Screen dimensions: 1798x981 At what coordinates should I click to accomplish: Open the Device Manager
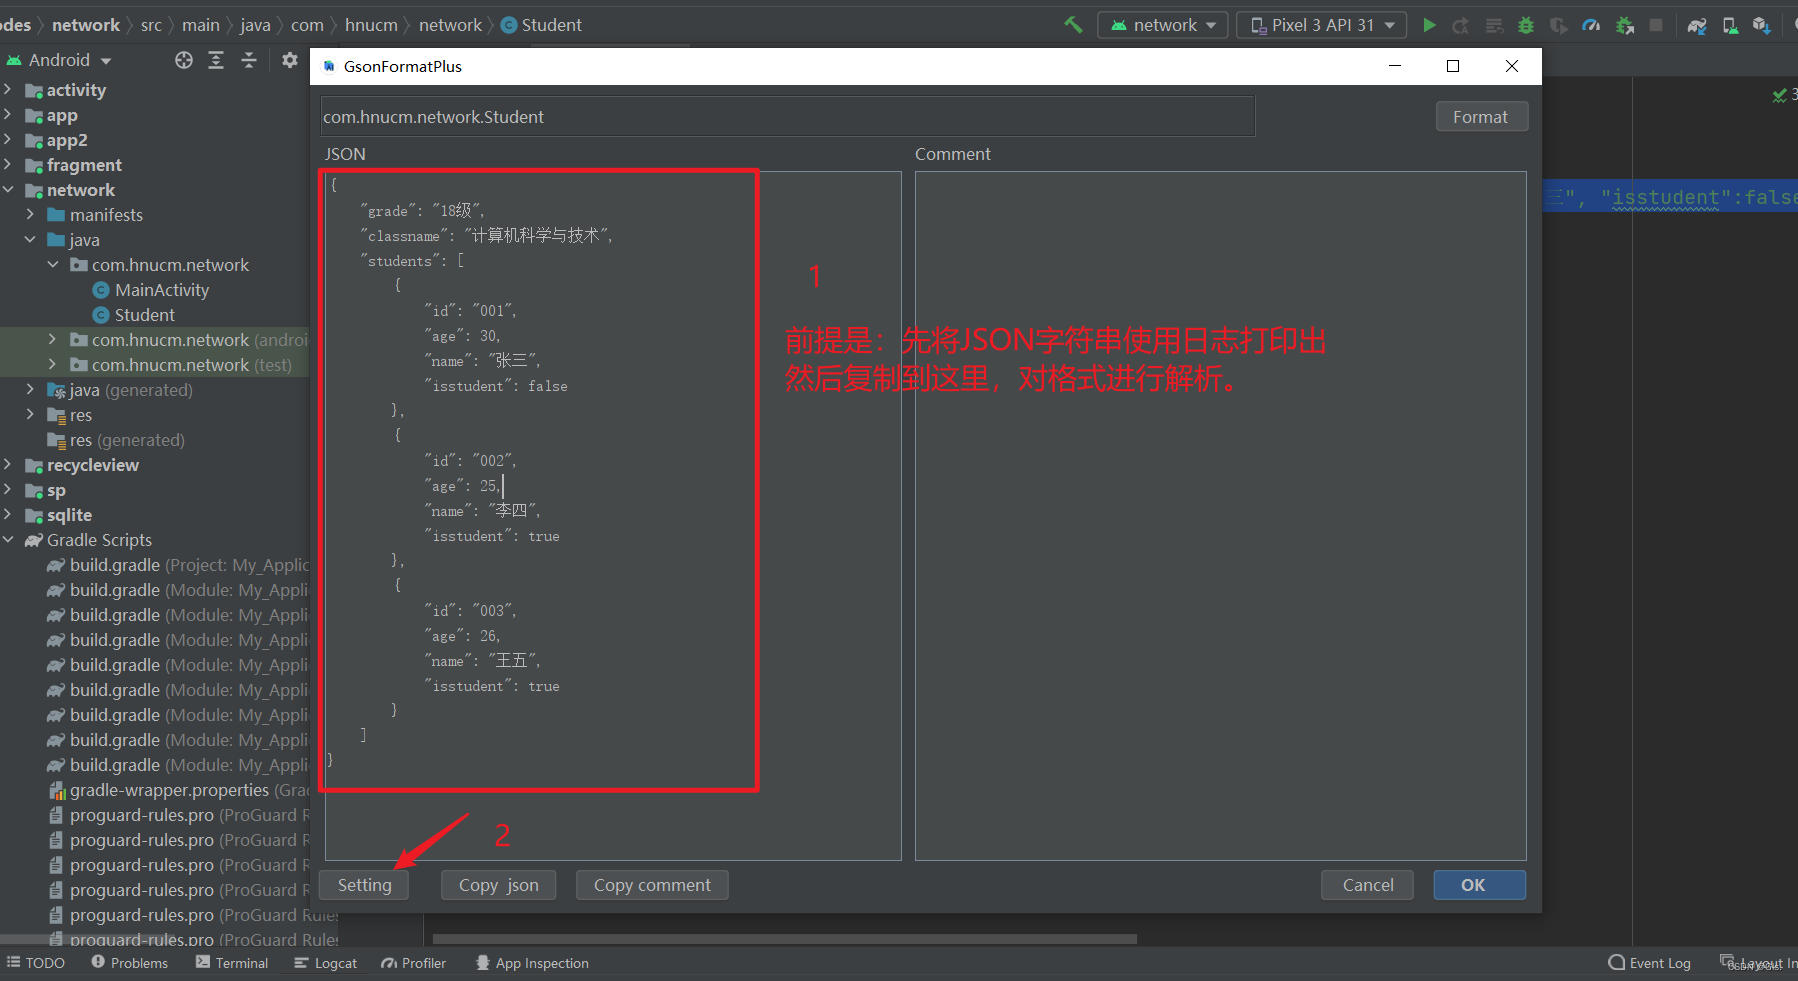(x=1731, y=25)
